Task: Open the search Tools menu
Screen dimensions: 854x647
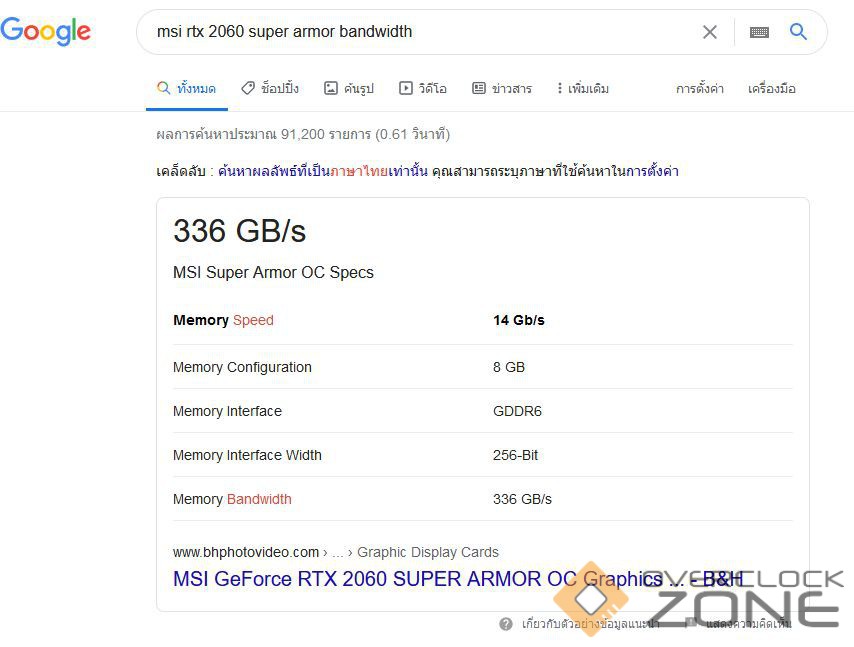Action: click(772, 89)
